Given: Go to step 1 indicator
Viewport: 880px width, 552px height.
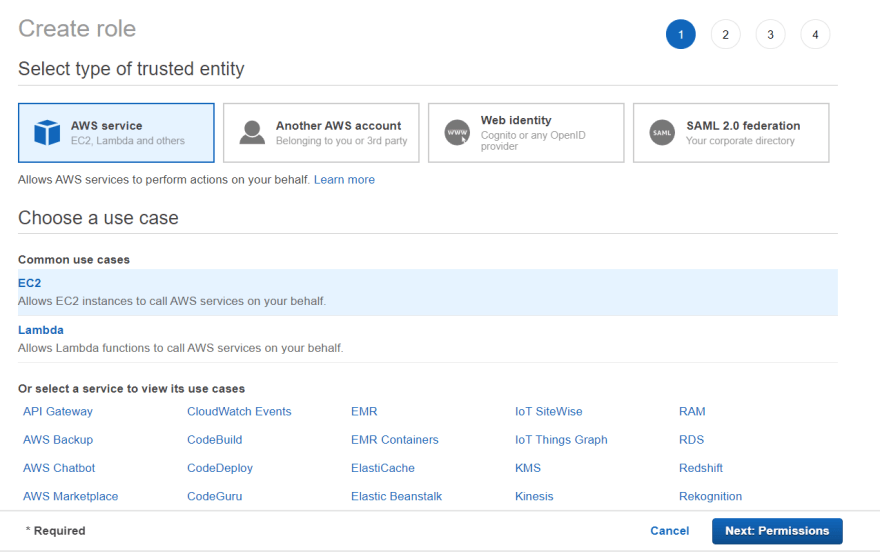Looking at the screenshot, I should [x=681, y=34].
